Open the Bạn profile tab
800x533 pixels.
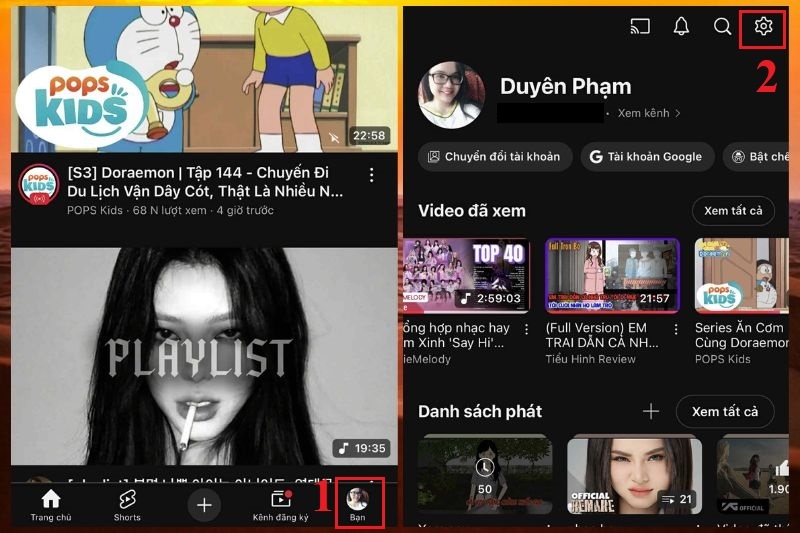358,504
